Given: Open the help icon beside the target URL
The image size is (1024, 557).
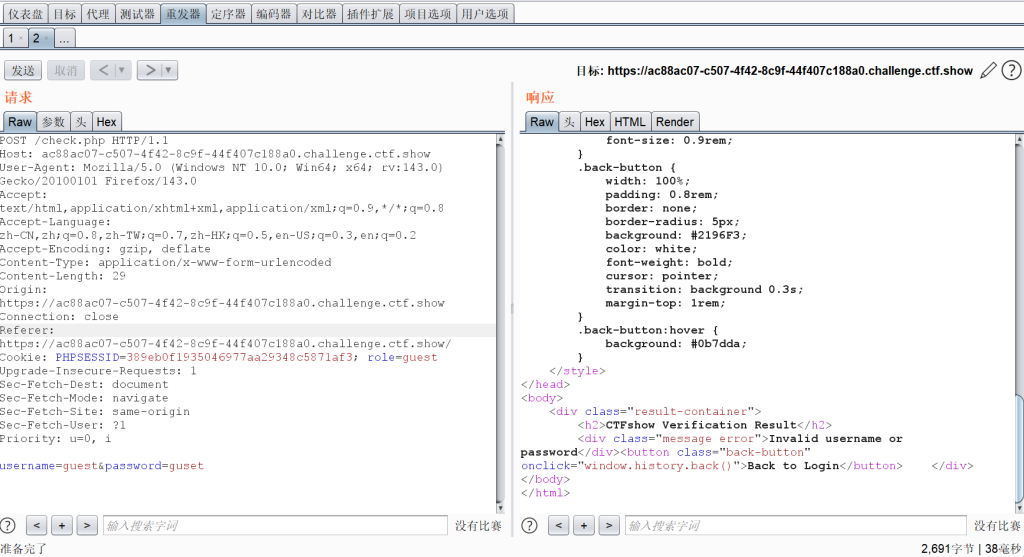Looking at the screenshot, I should [x=1011, y=70].
